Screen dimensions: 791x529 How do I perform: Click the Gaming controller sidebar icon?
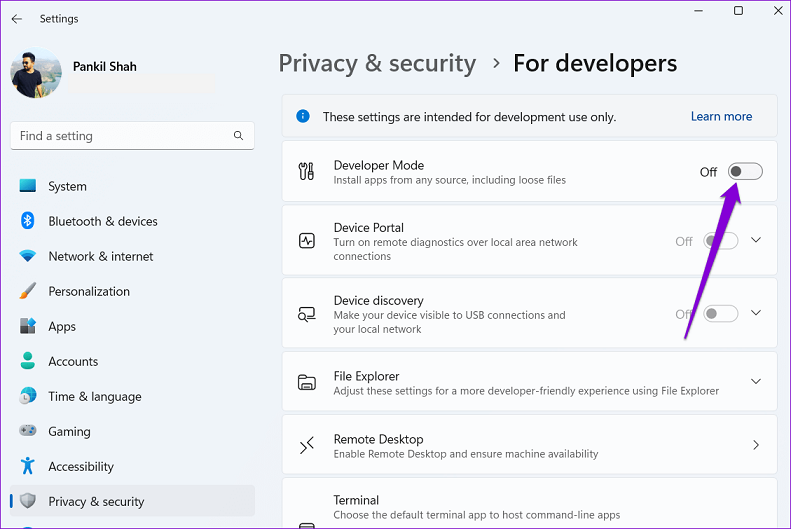click(28, 431)
